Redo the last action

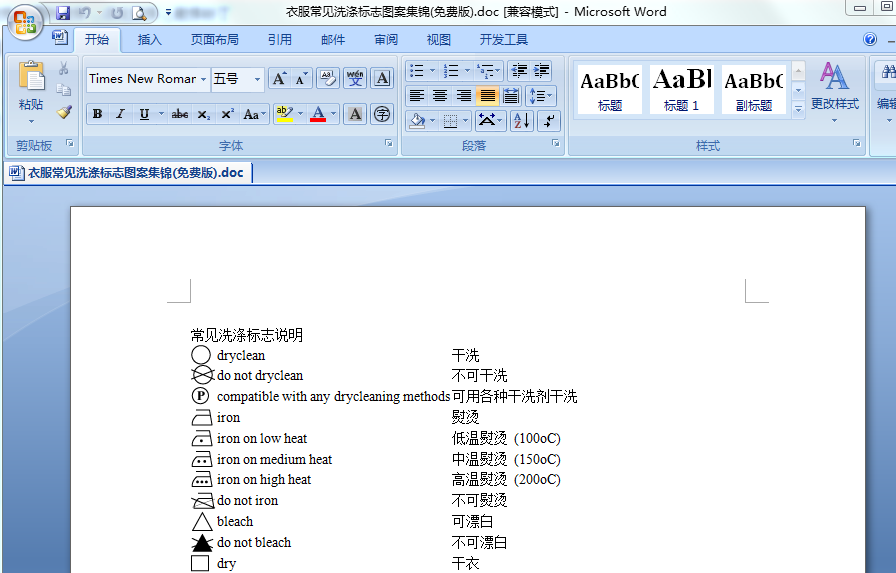coord(117,13)
